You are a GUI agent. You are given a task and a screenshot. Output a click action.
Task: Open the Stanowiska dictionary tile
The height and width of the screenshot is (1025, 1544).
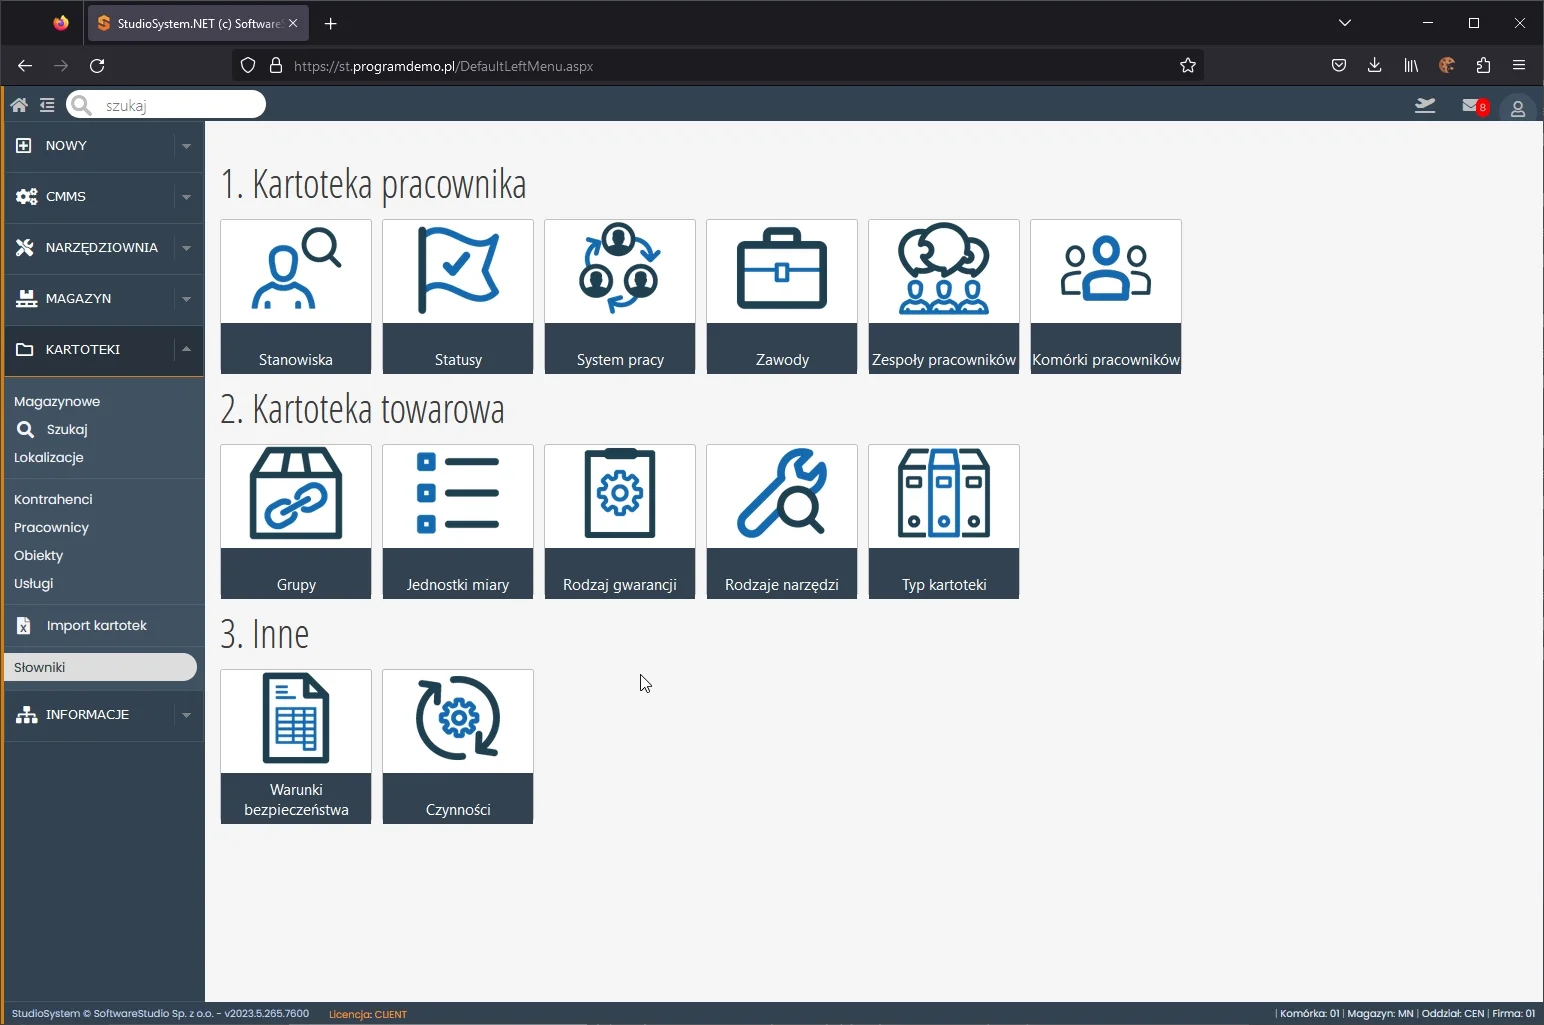tap(296, 296)
